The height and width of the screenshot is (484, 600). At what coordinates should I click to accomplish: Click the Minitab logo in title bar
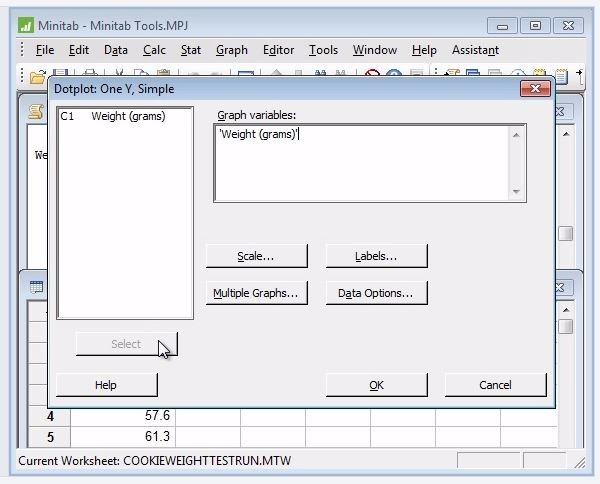click(x=26, y=26)
